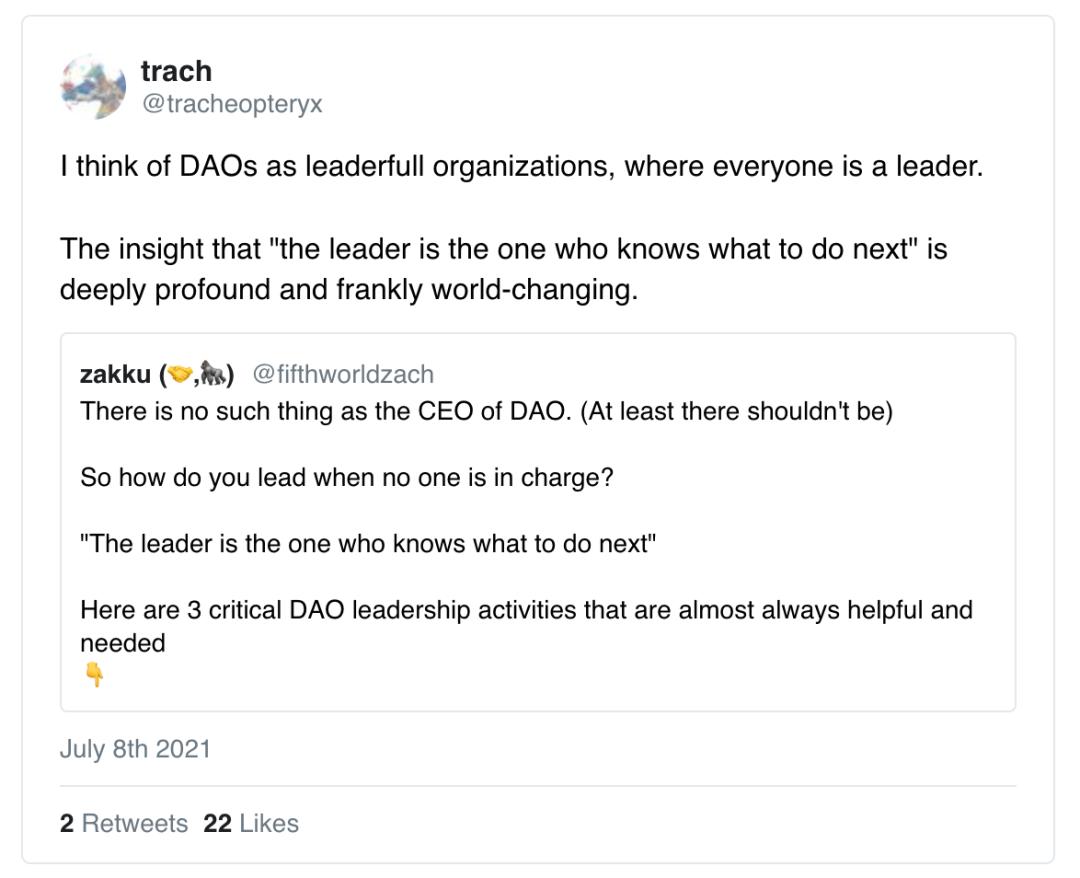This screenshot has height=878, width=1080.
Task: Click the handshake emoji beside zakku
Action: [x=180, y=374]
